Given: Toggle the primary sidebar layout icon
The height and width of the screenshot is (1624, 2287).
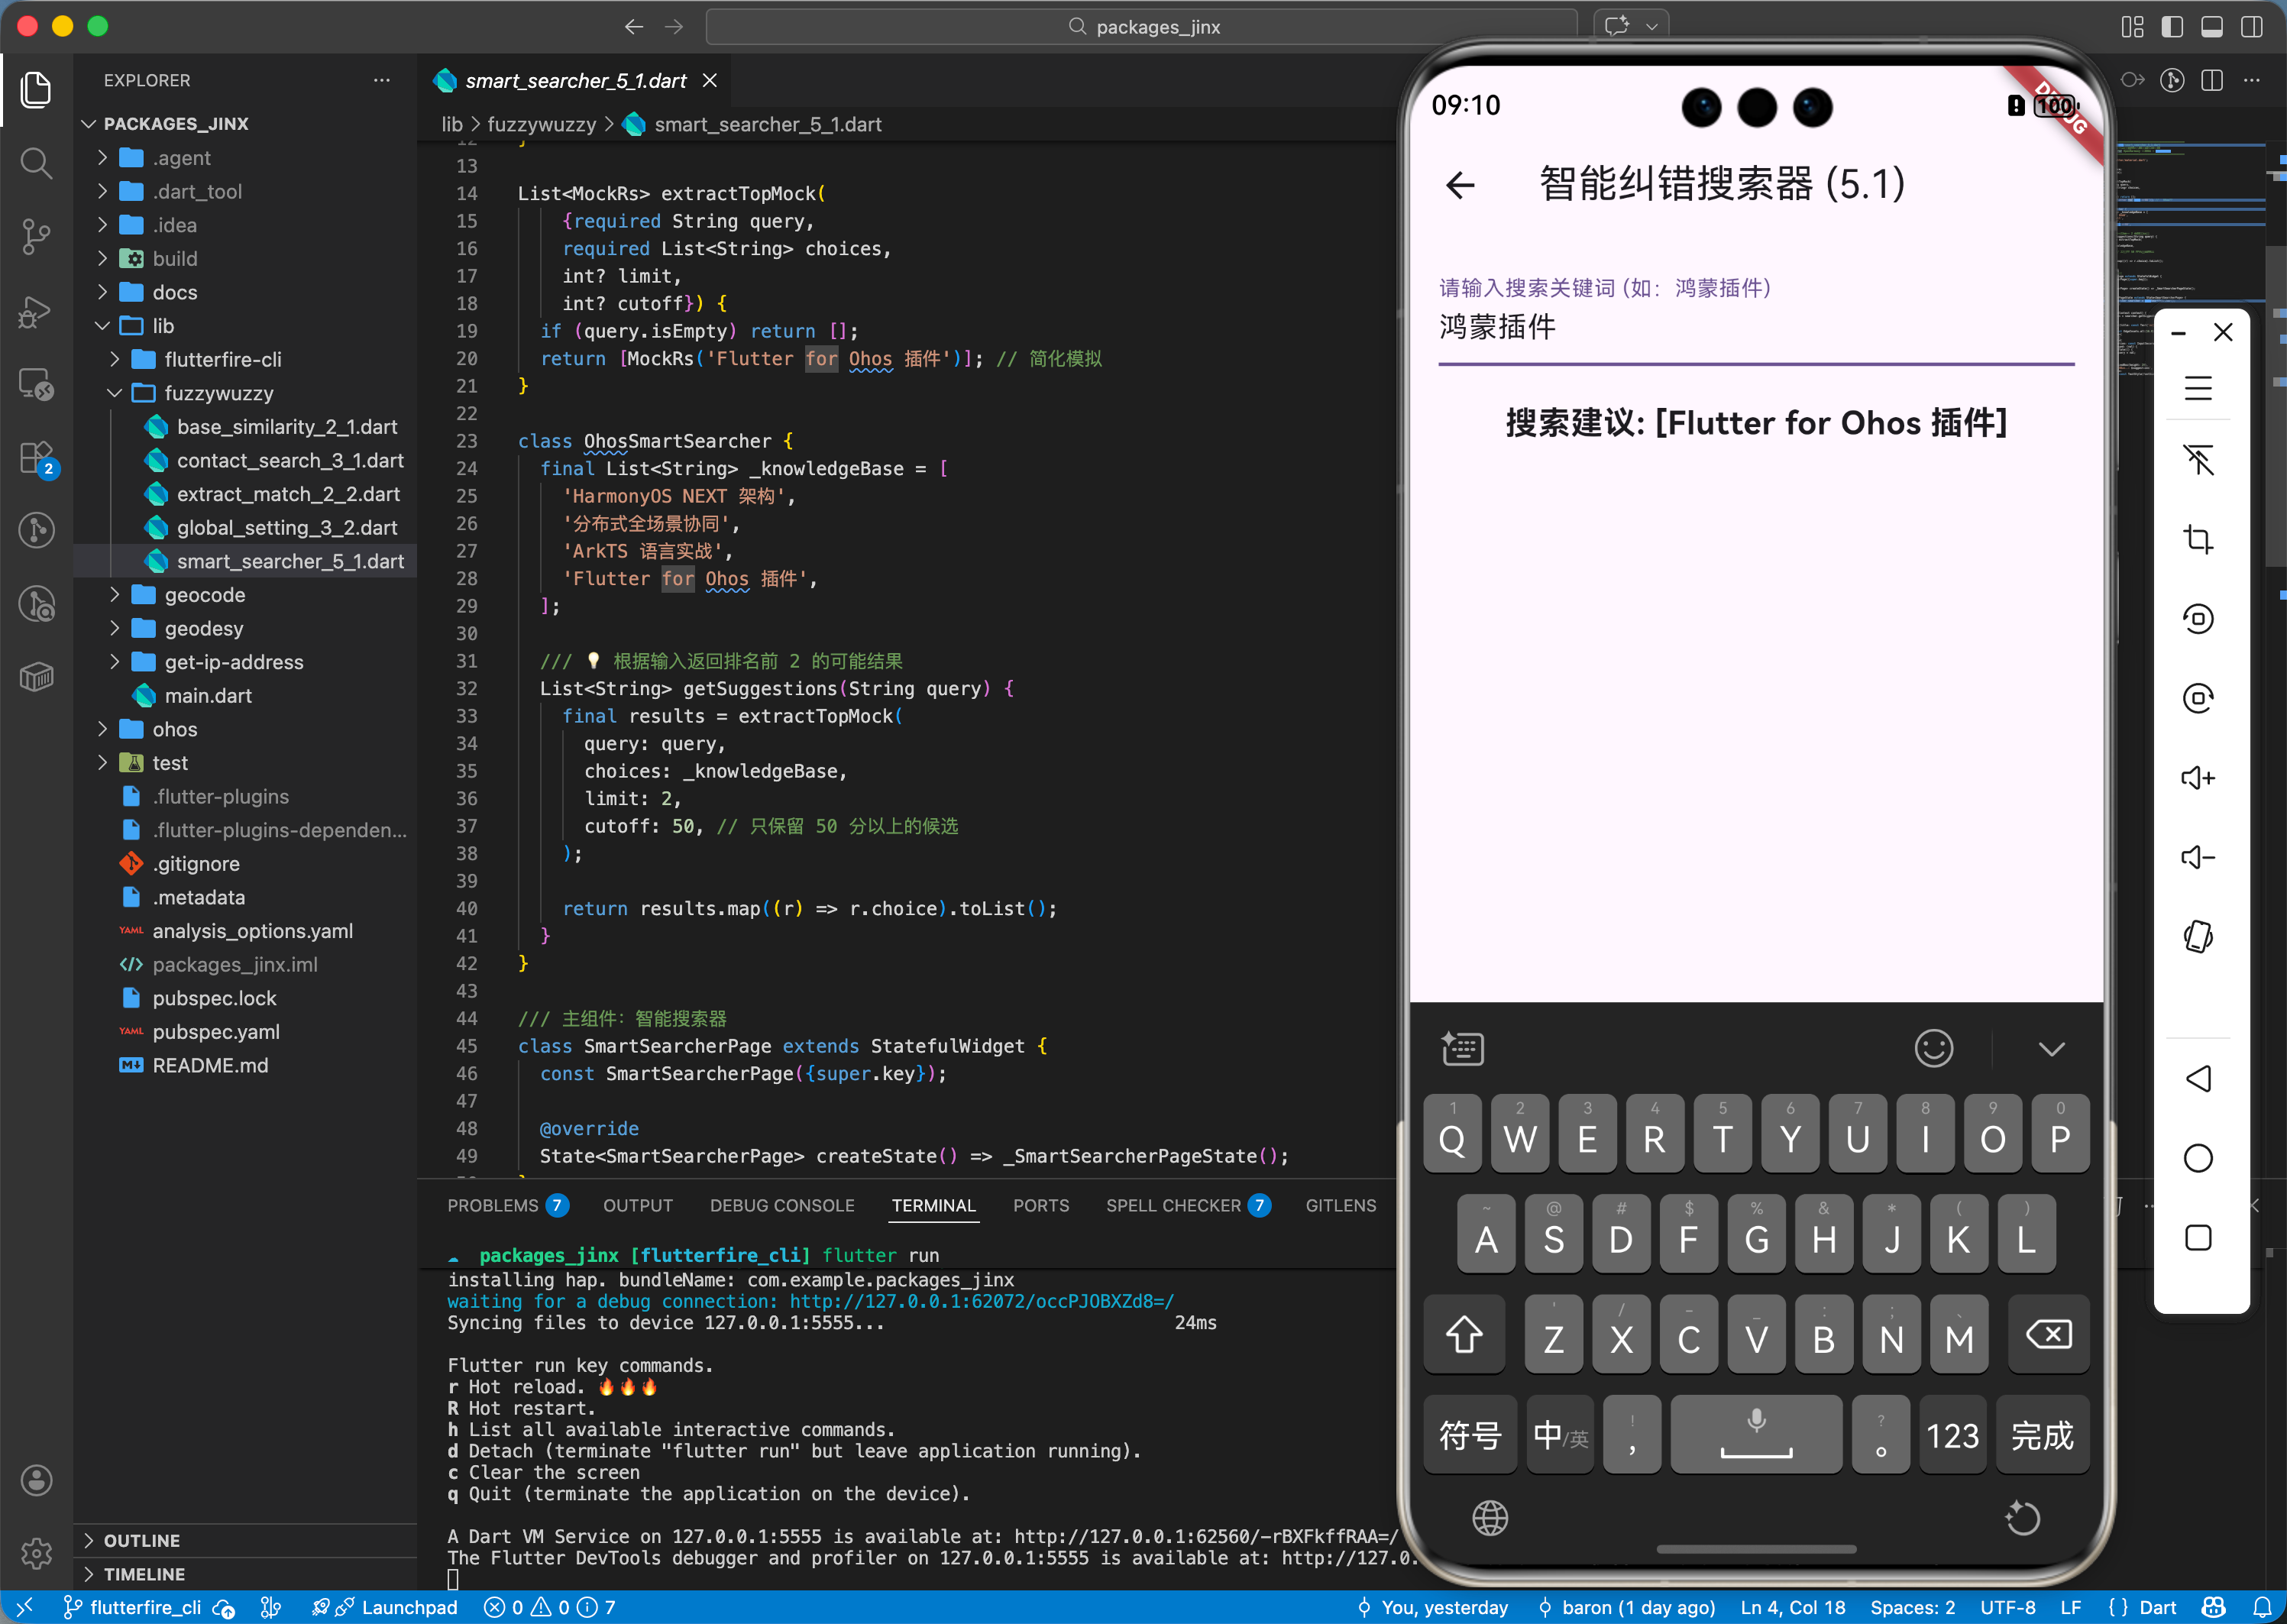Looking at the screenshot, I should pos(2172,27).
